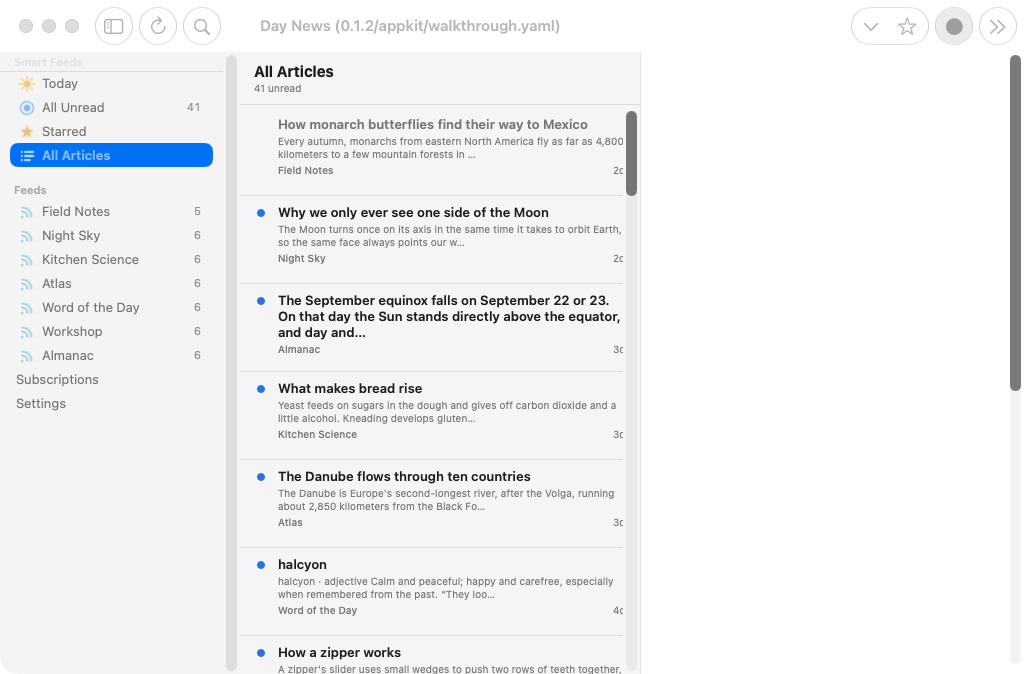Screen dimensions: 1024x674
Task: Open the How a zipper works article
Action: click(x=432, y=655)
